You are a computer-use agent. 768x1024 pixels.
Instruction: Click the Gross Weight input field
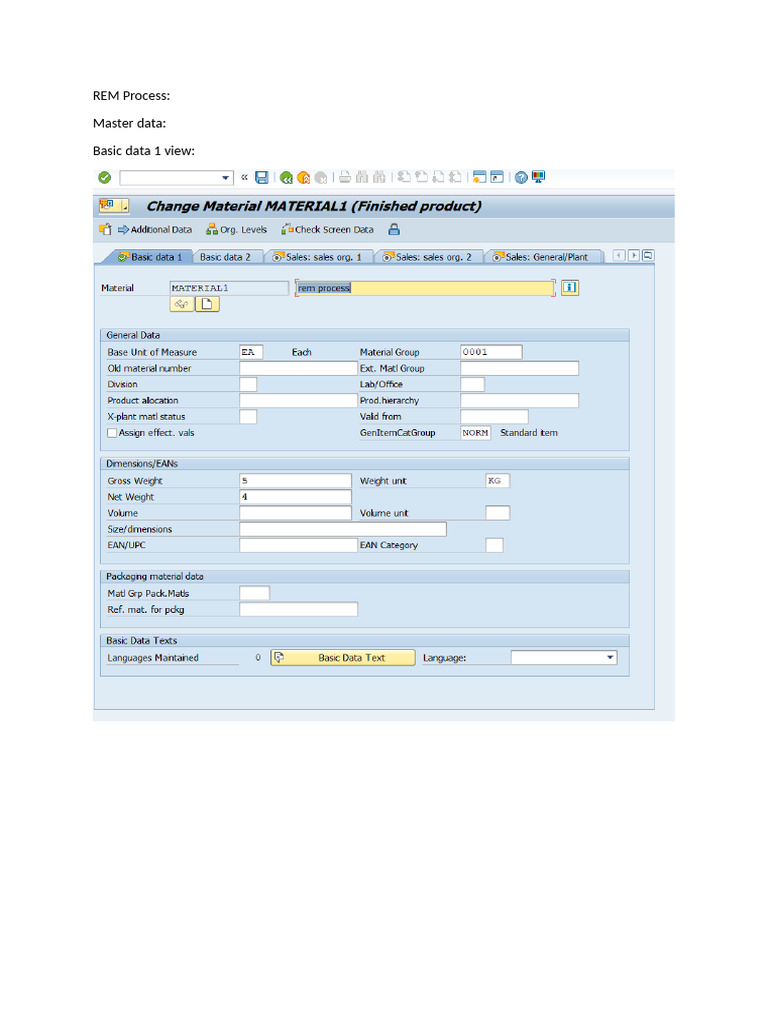coord(295,481)
